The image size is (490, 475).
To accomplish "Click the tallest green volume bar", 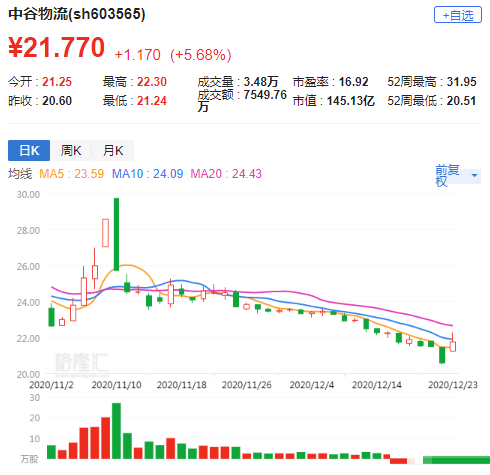I will tap(116, 431).
